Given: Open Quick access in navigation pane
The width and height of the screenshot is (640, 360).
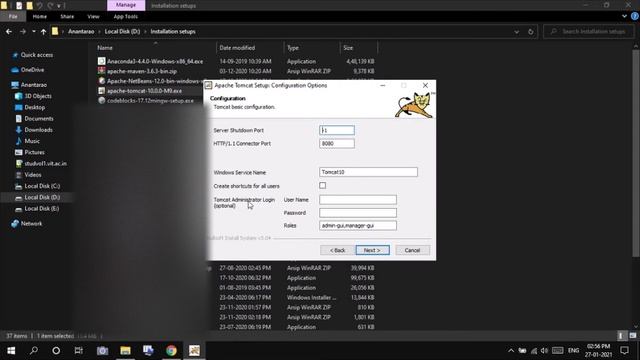Looking at the screenshot, I should (36, 55).
